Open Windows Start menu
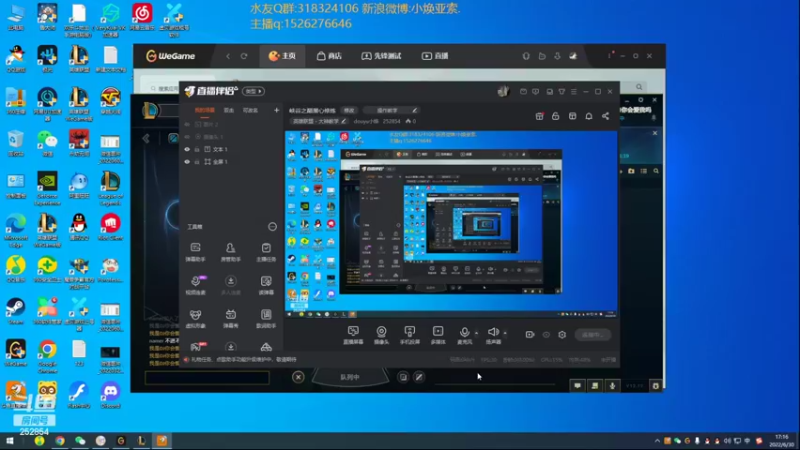Viewport: 800px width, 450px height. 10,441
